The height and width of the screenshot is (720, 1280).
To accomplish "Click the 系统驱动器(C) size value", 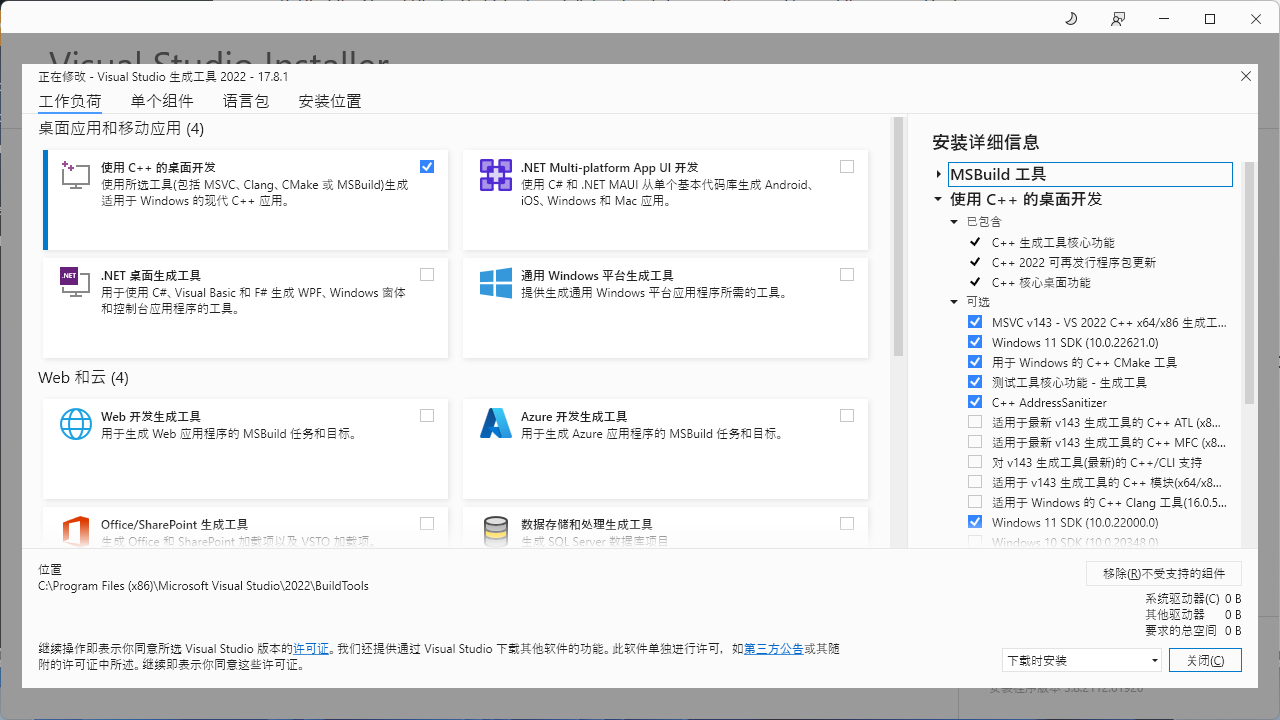I will [1233, 599].
